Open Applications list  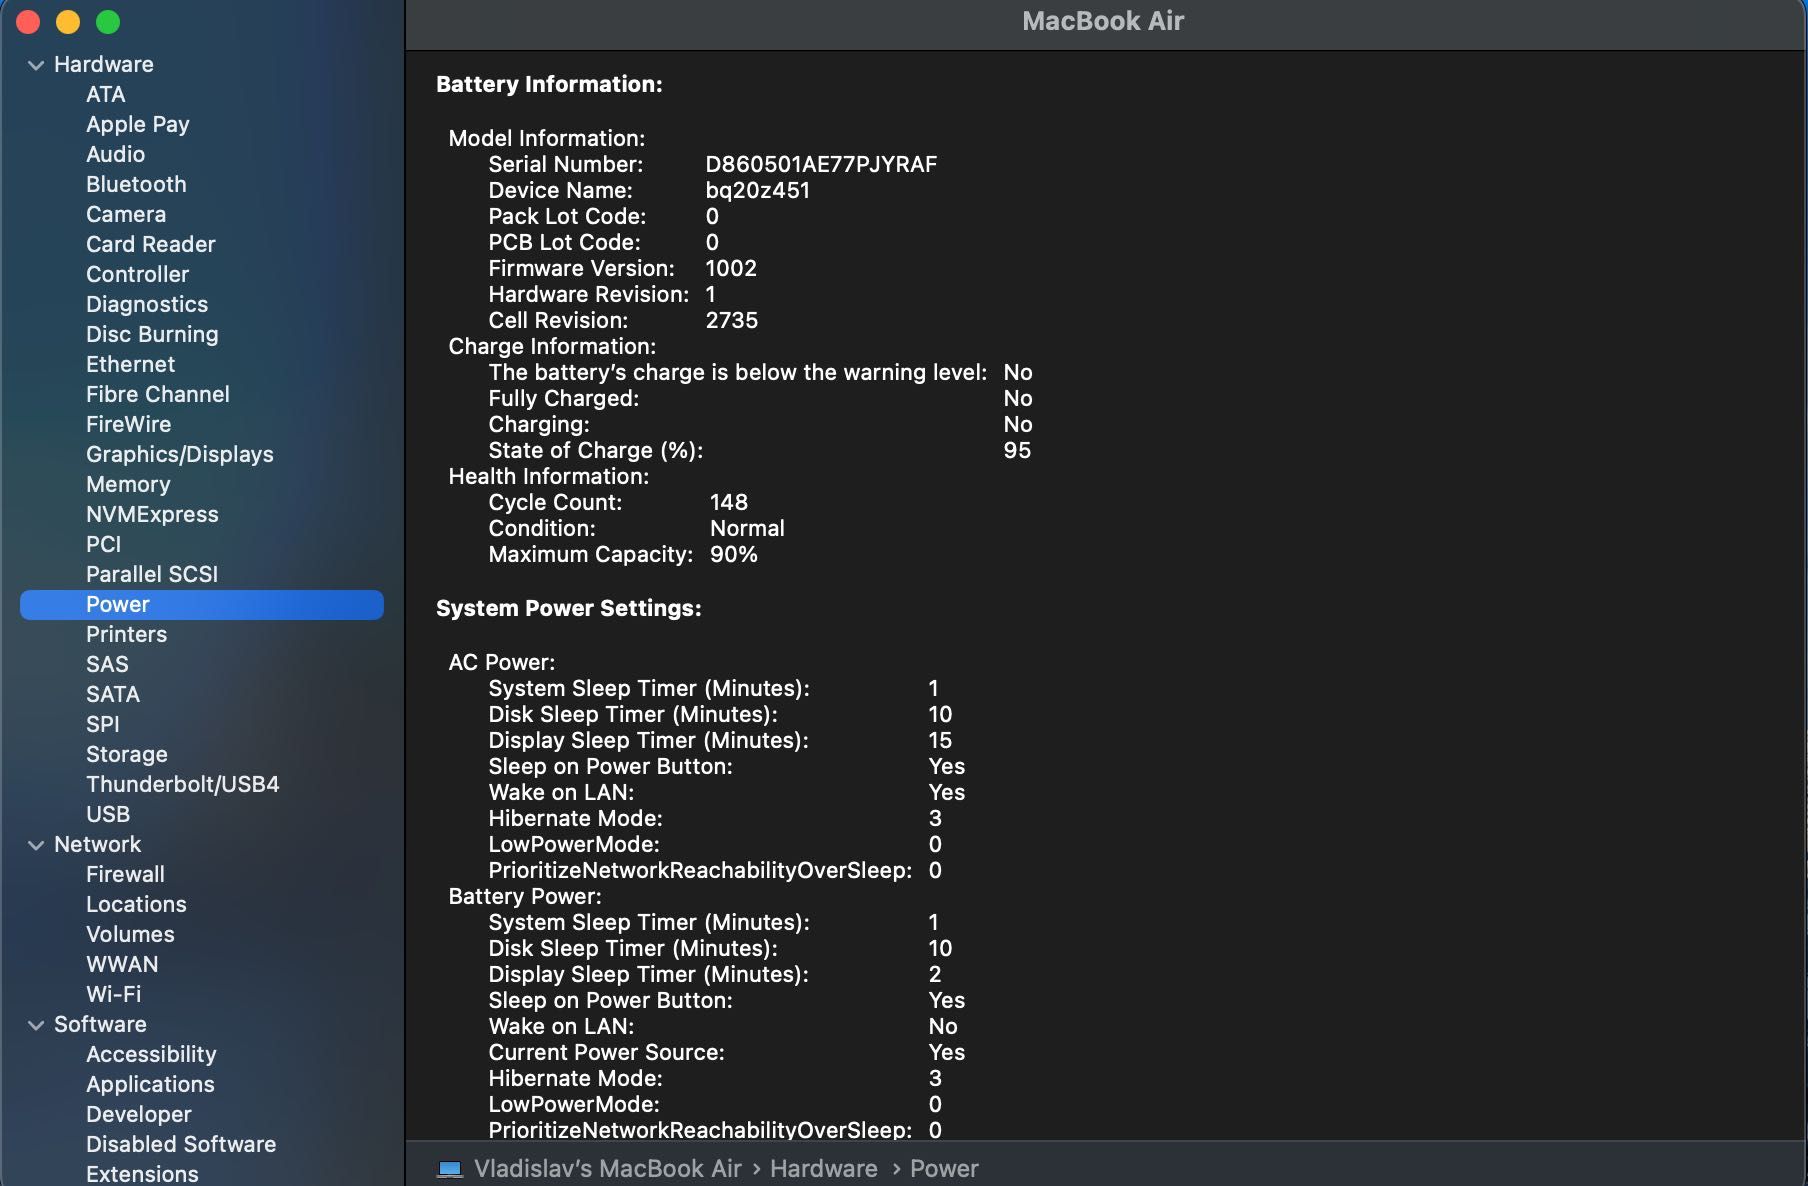[x=150, y=1084]
